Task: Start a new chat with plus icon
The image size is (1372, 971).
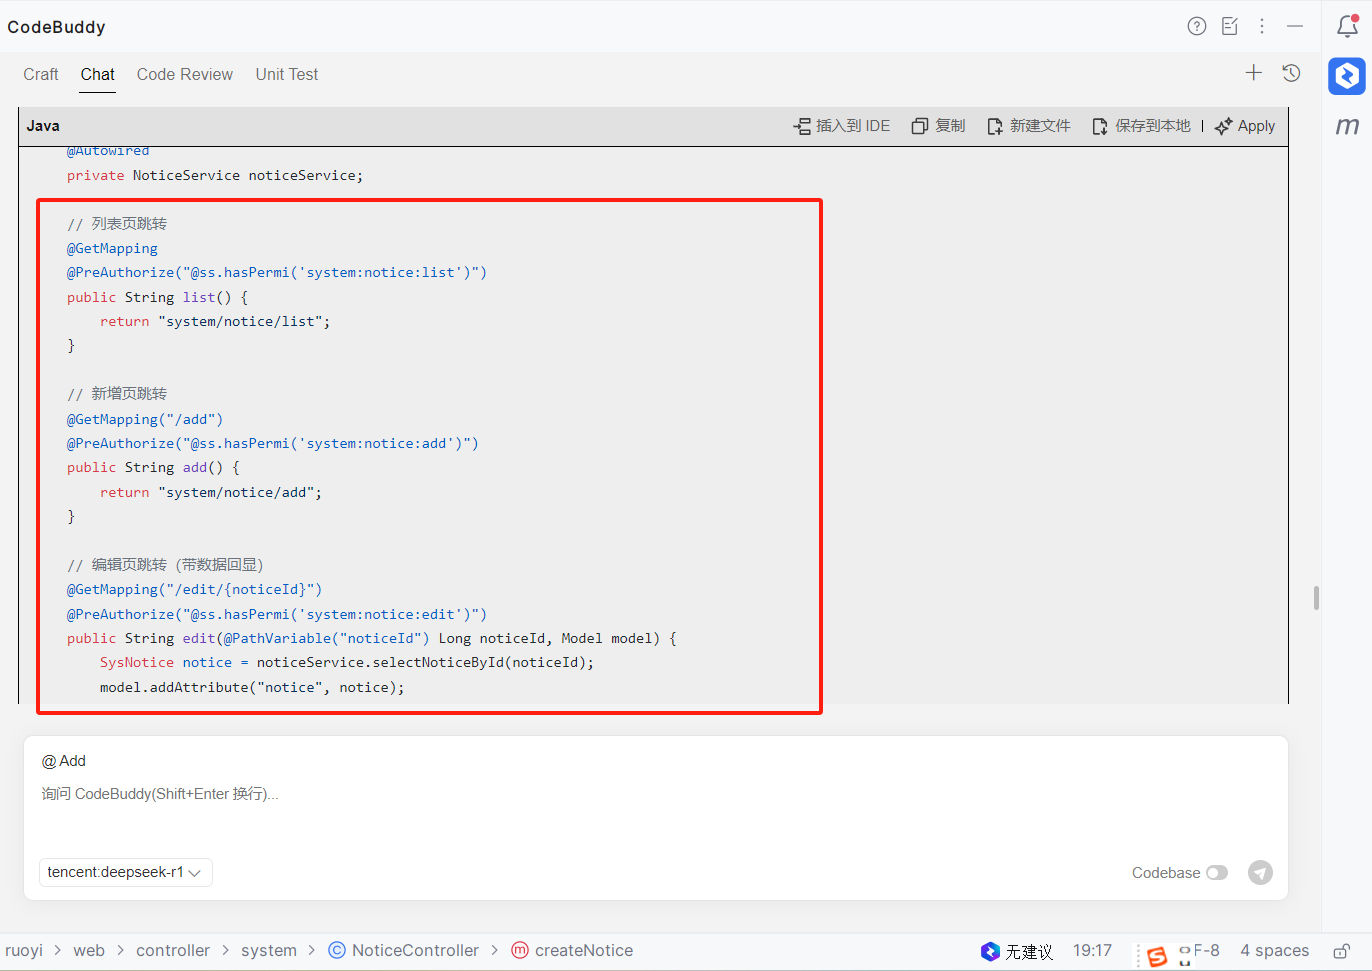Action: tap(1254, 73)
